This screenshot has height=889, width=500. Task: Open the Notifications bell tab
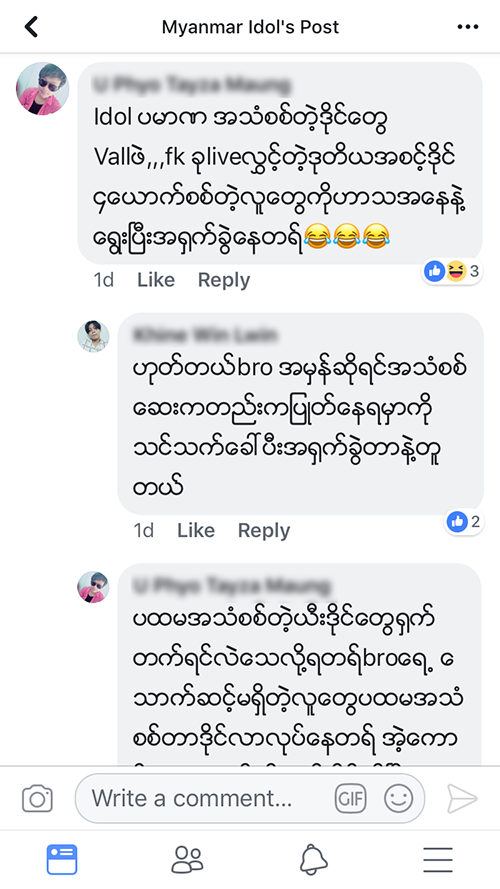[x=313, y=860]
